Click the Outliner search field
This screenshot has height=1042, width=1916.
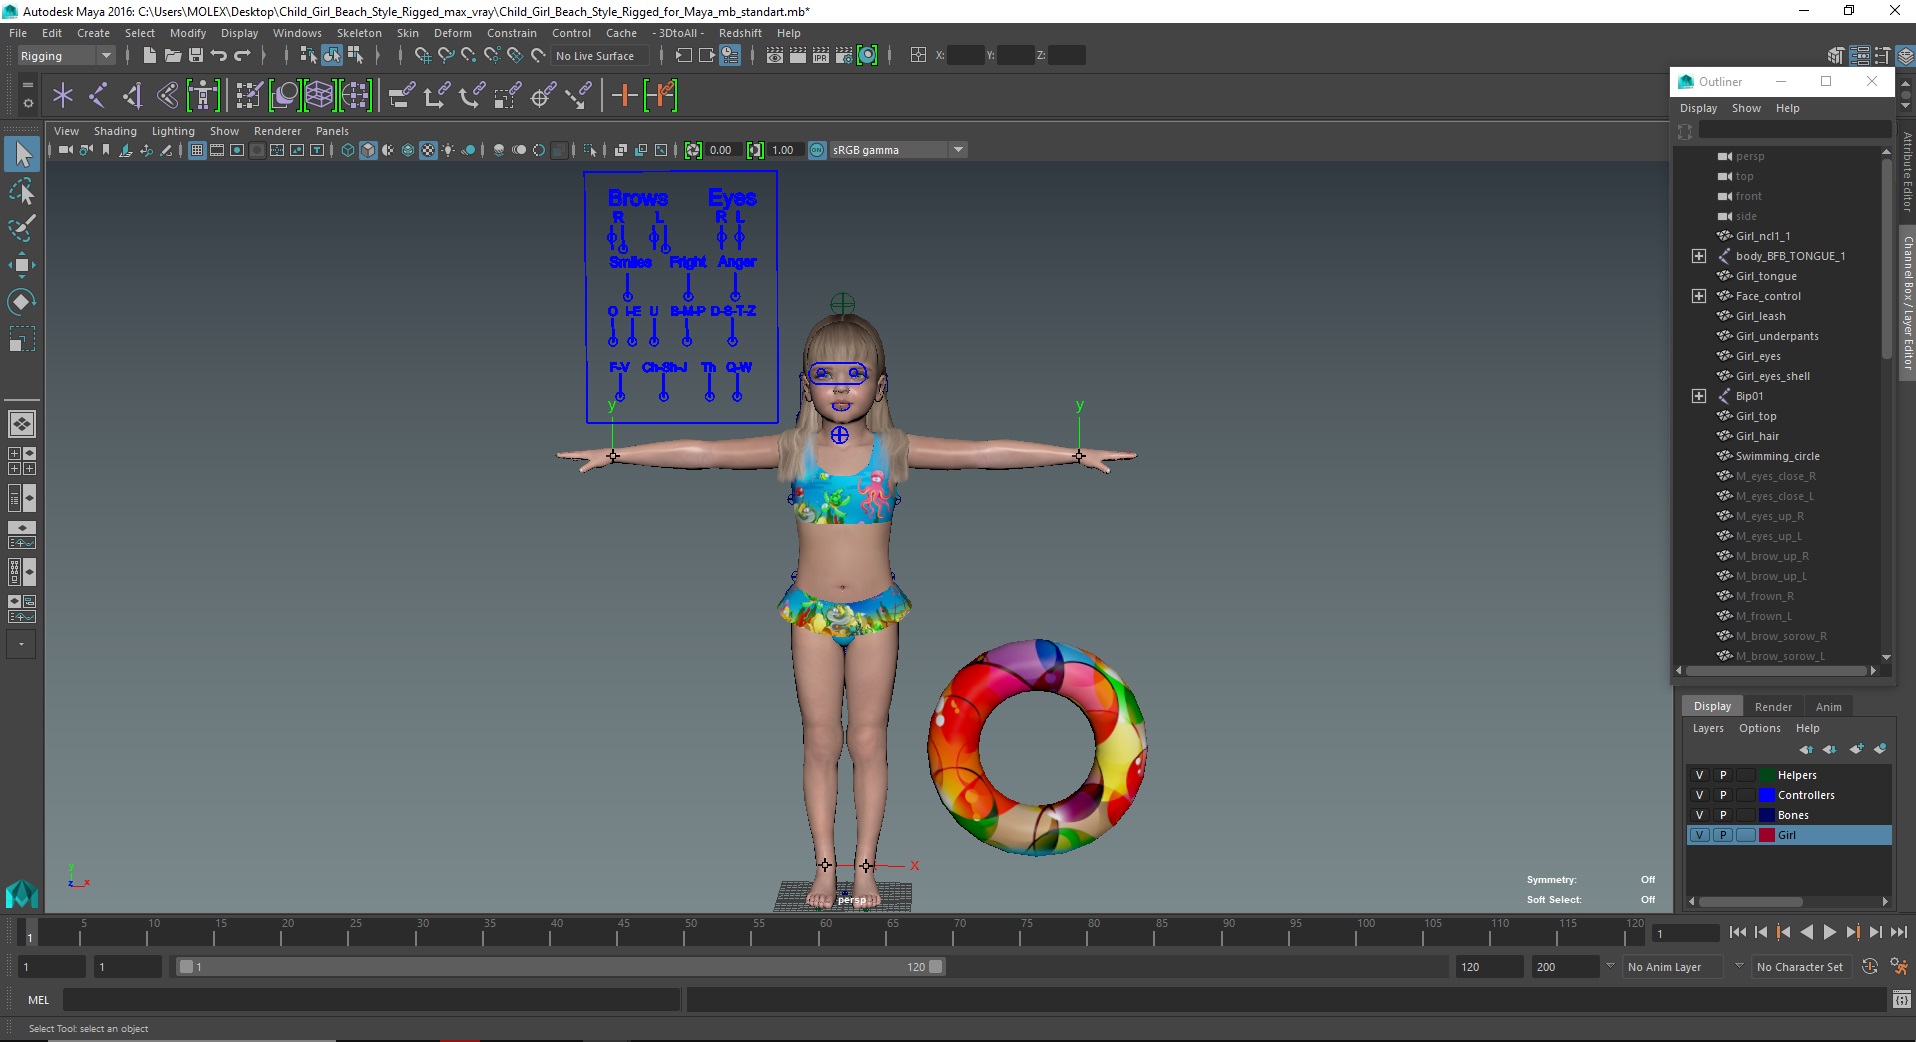tap(1795, 131)
